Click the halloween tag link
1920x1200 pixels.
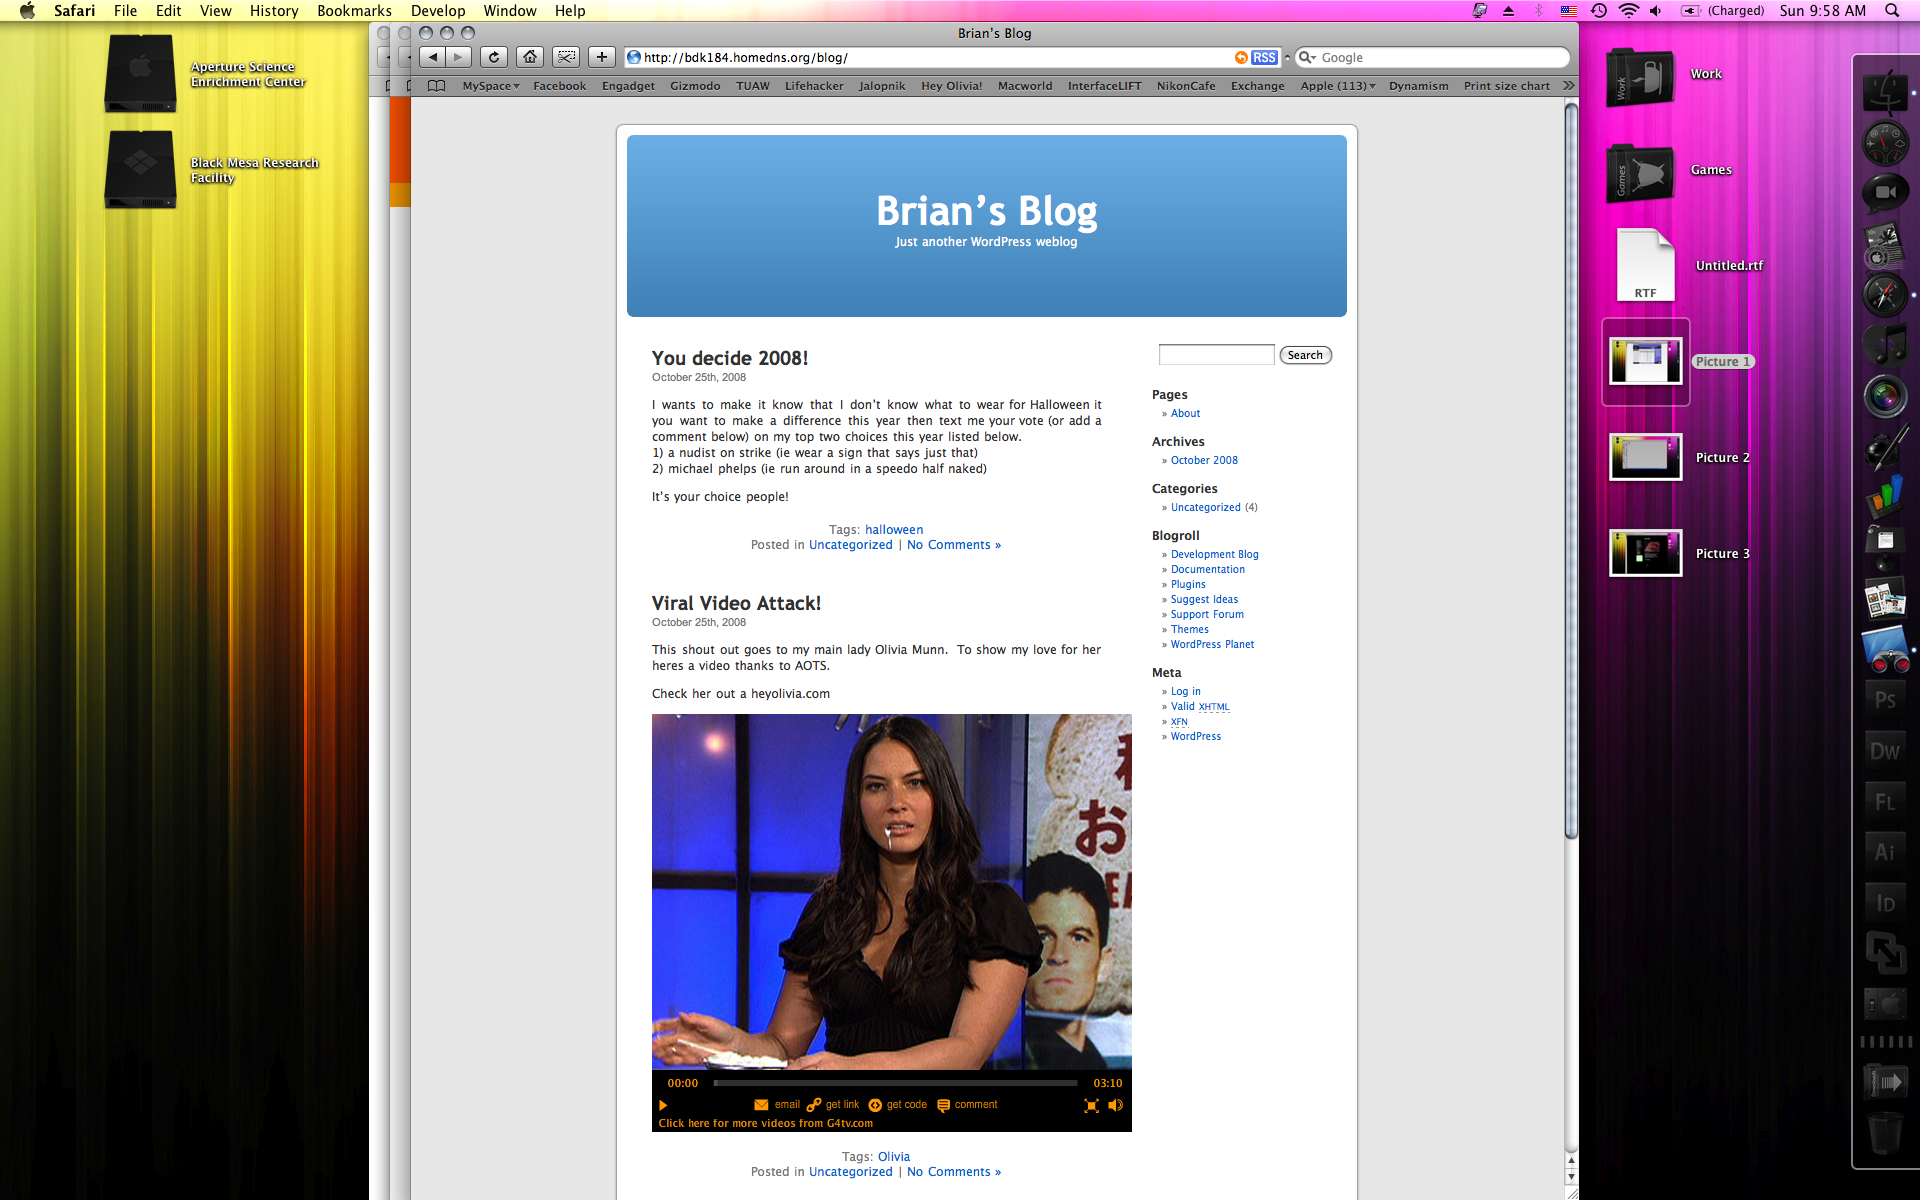[894, 530]
